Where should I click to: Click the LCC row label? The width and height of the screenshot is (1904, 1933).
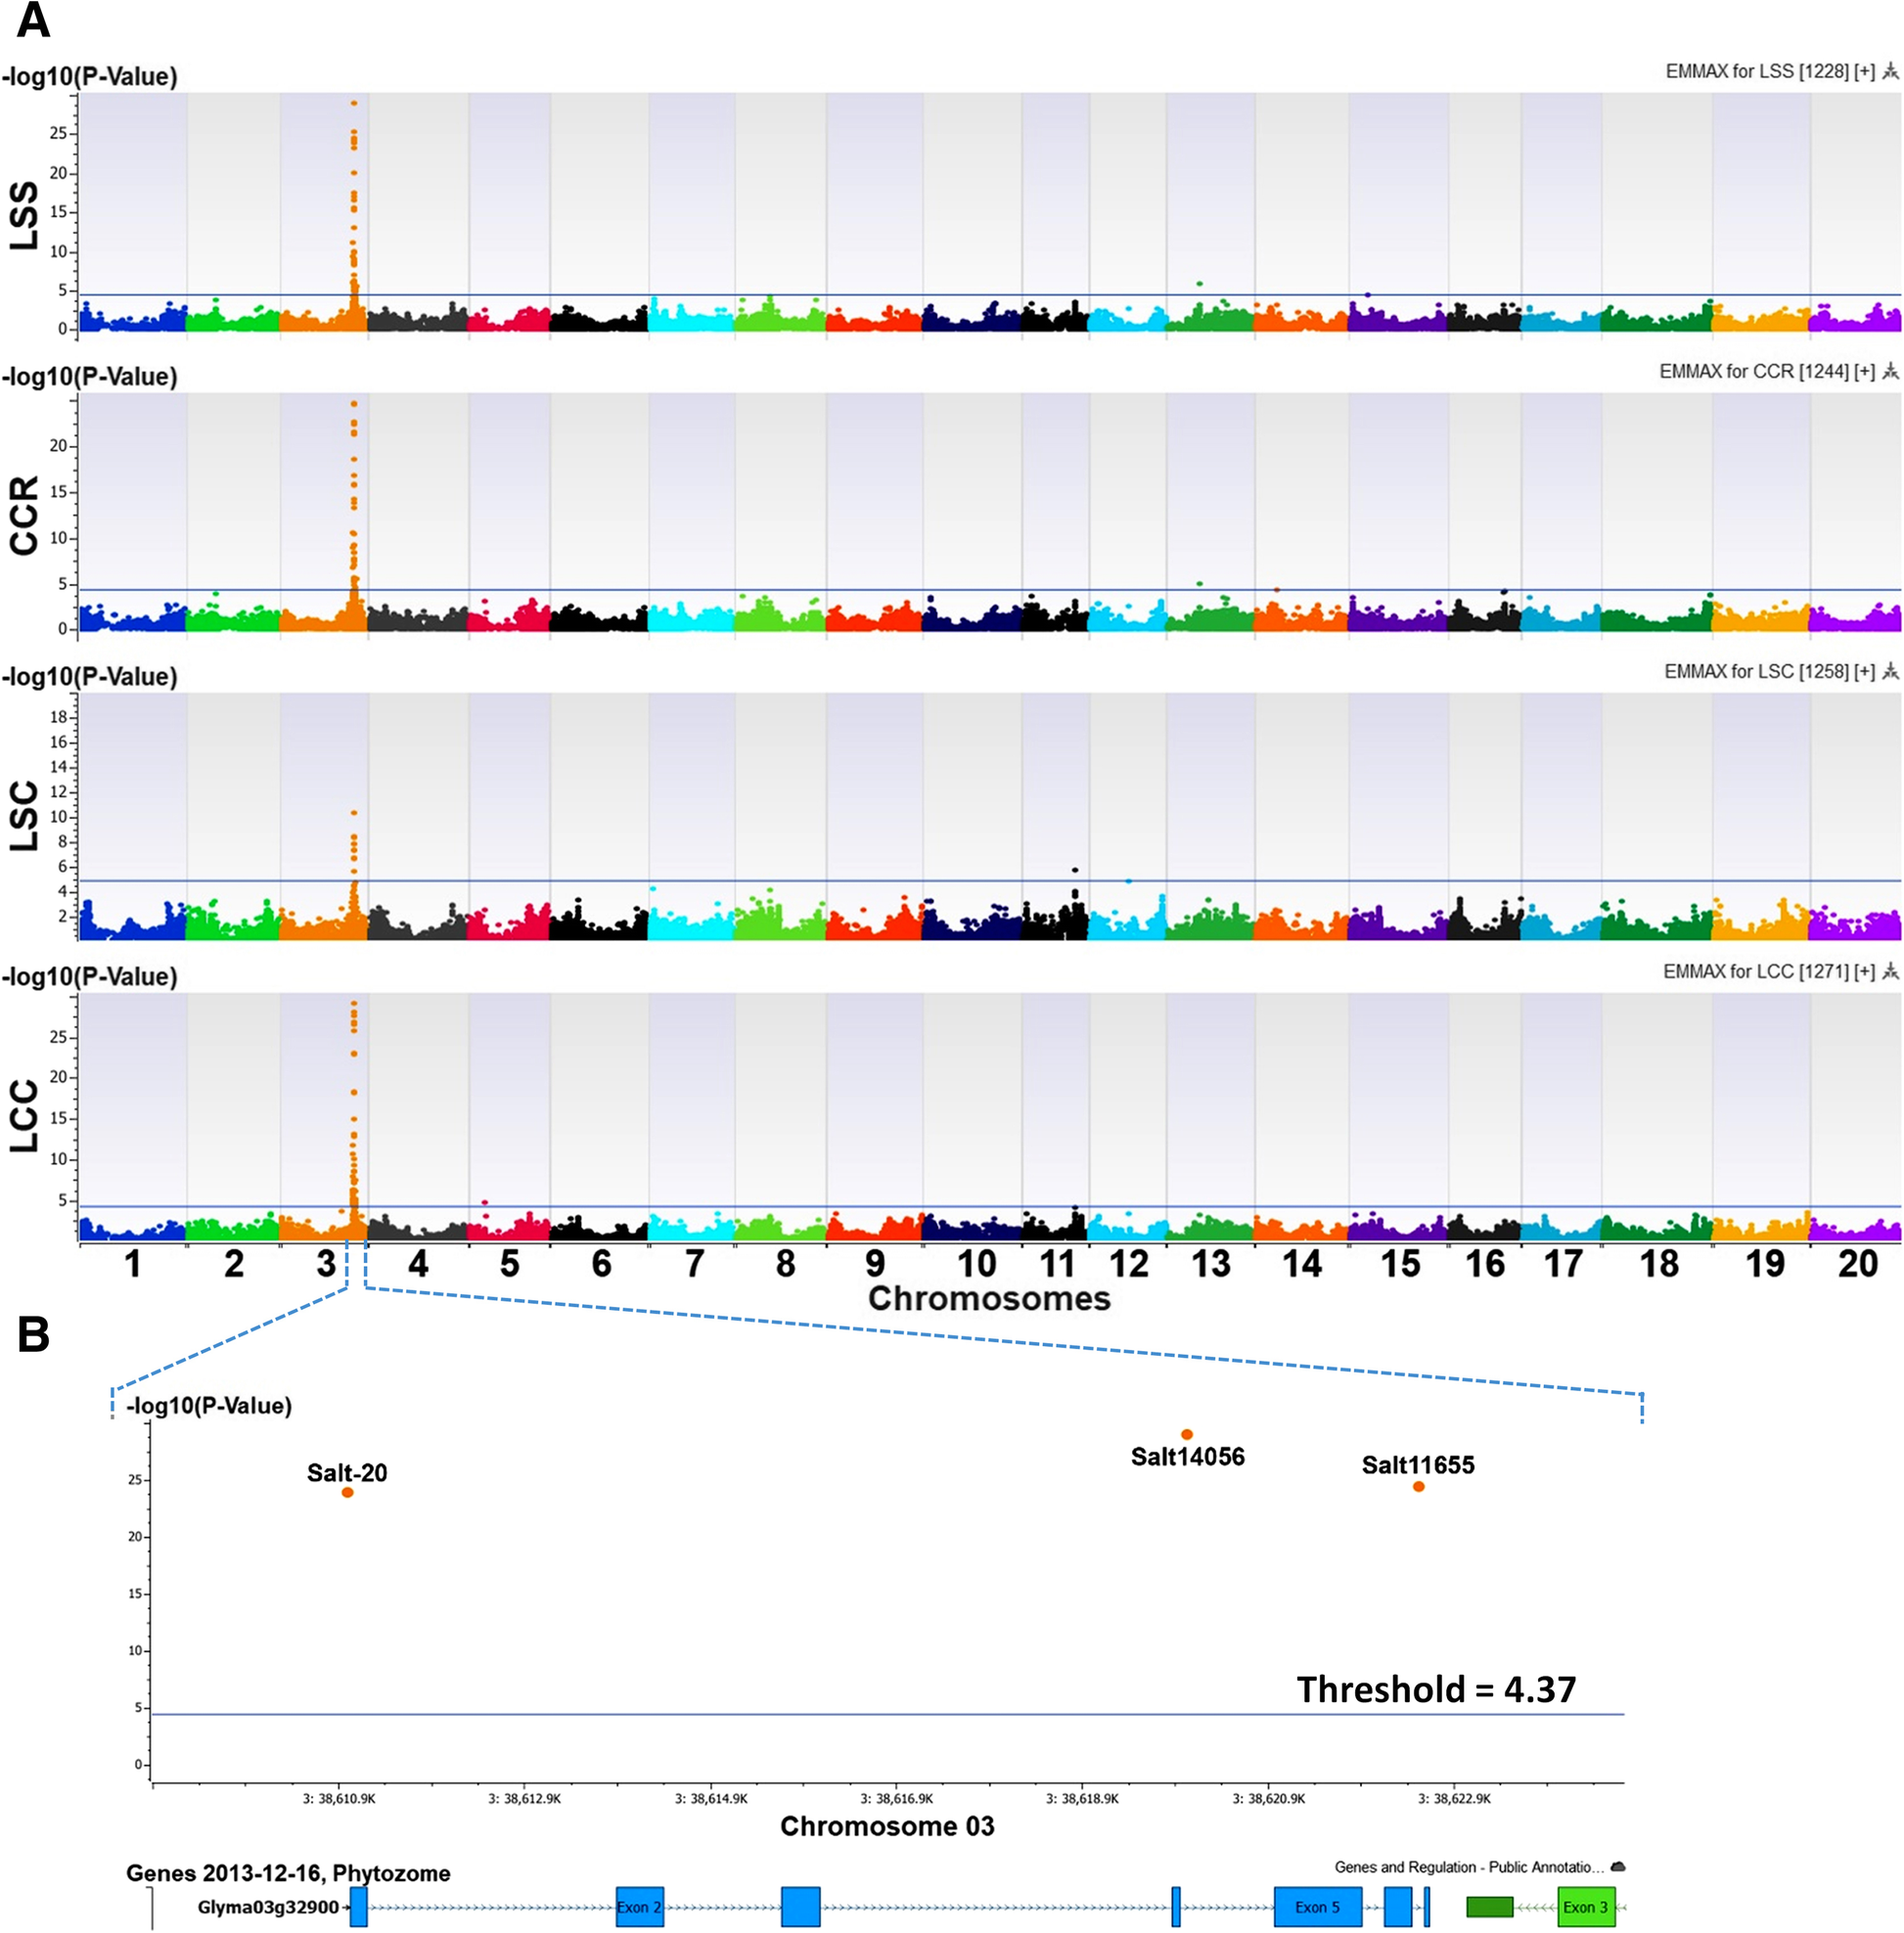[x=23, y=1116]
